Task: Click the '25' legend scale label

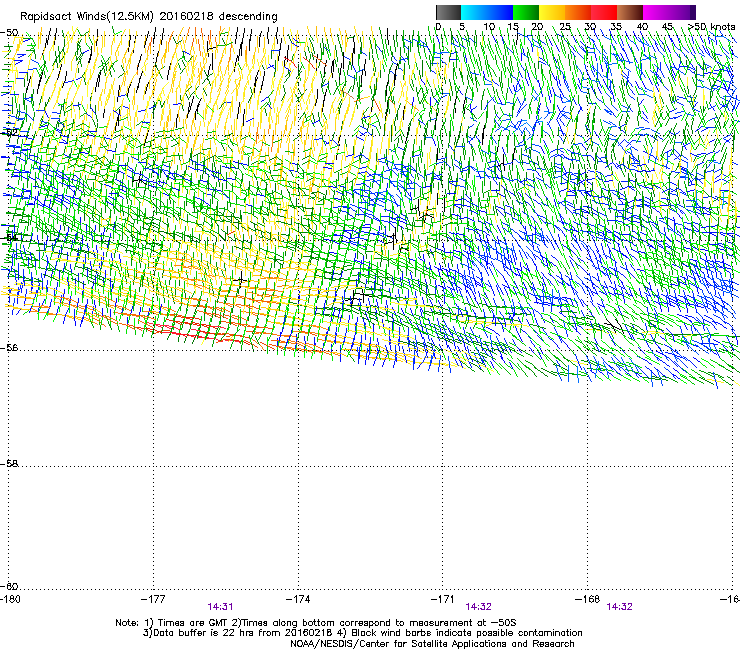Action: click(x=565, y=27)
